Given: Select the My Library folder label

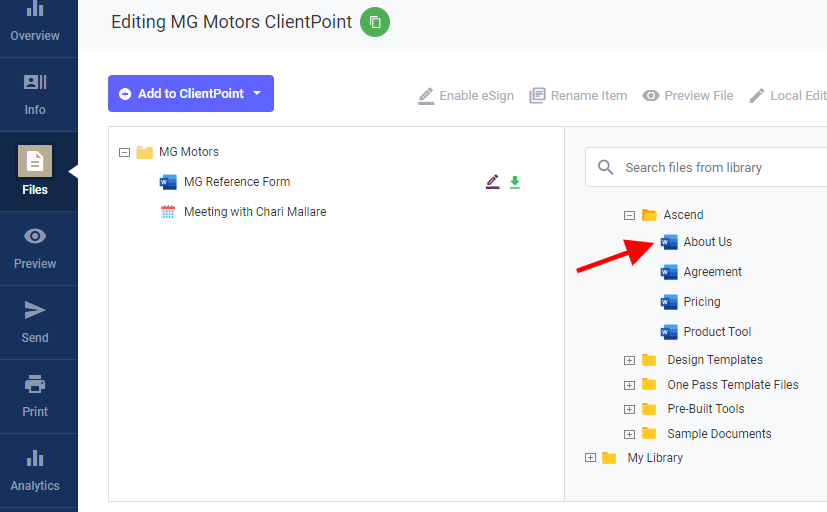Looking at the screenshot, I should [x=655, y=458].
